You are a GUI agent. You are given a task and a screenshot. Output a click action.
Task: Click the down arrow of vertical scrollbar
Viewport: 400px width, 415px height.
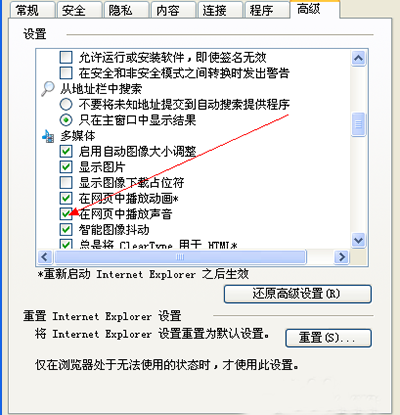pyautogui.click(x=359, y=240)
